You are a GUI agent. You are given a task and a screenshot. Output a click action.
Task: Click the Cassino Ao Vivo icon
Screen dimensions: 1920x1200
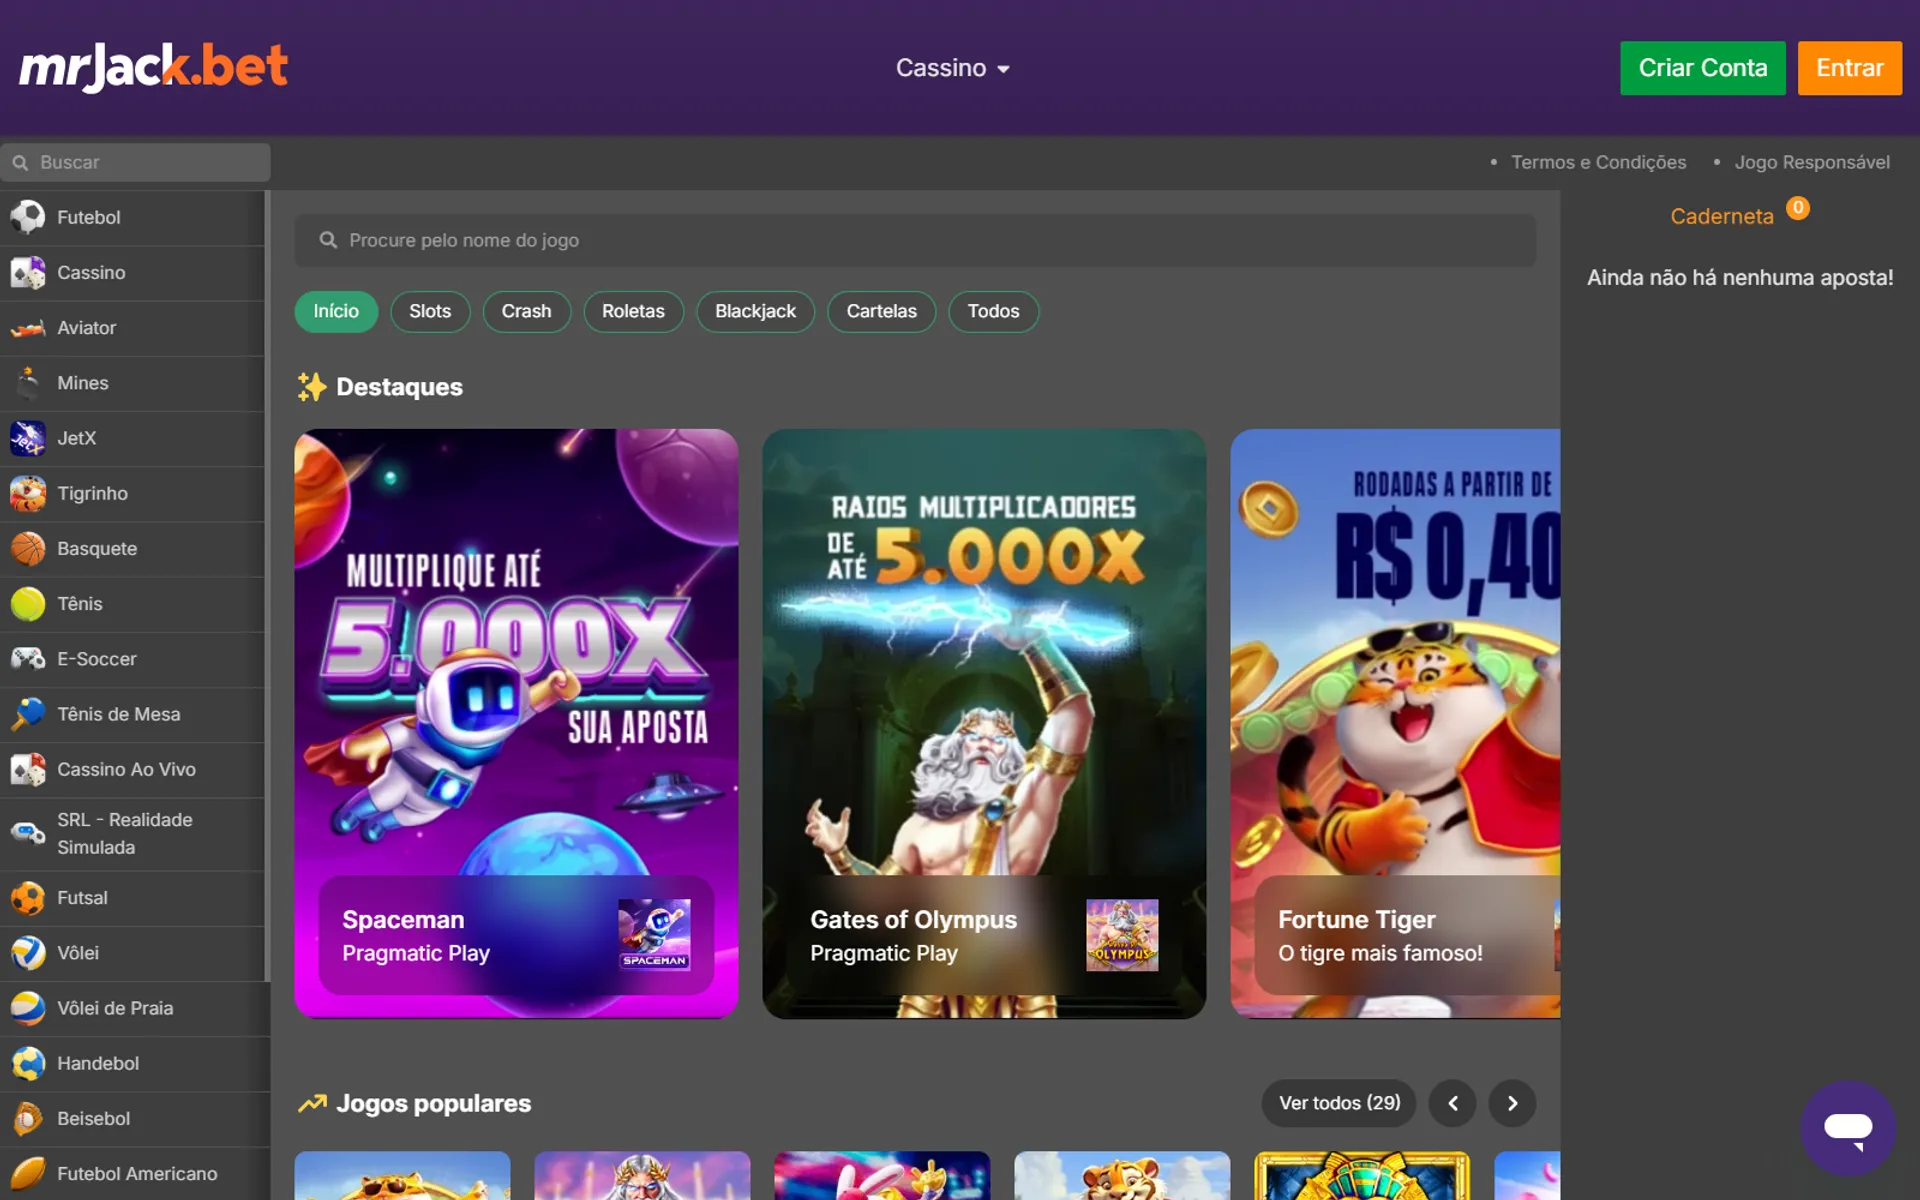(28, 769)
